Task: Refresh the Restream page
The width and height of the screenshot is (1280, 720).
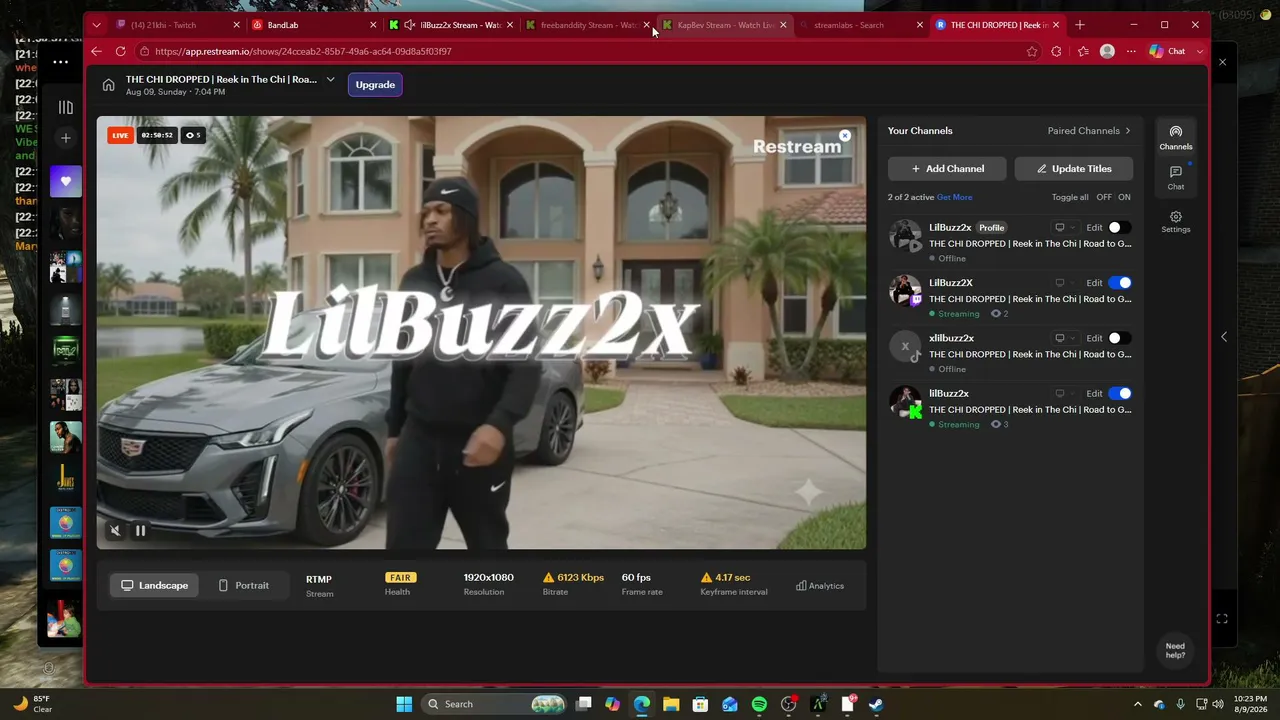Action: pos(121,51)
